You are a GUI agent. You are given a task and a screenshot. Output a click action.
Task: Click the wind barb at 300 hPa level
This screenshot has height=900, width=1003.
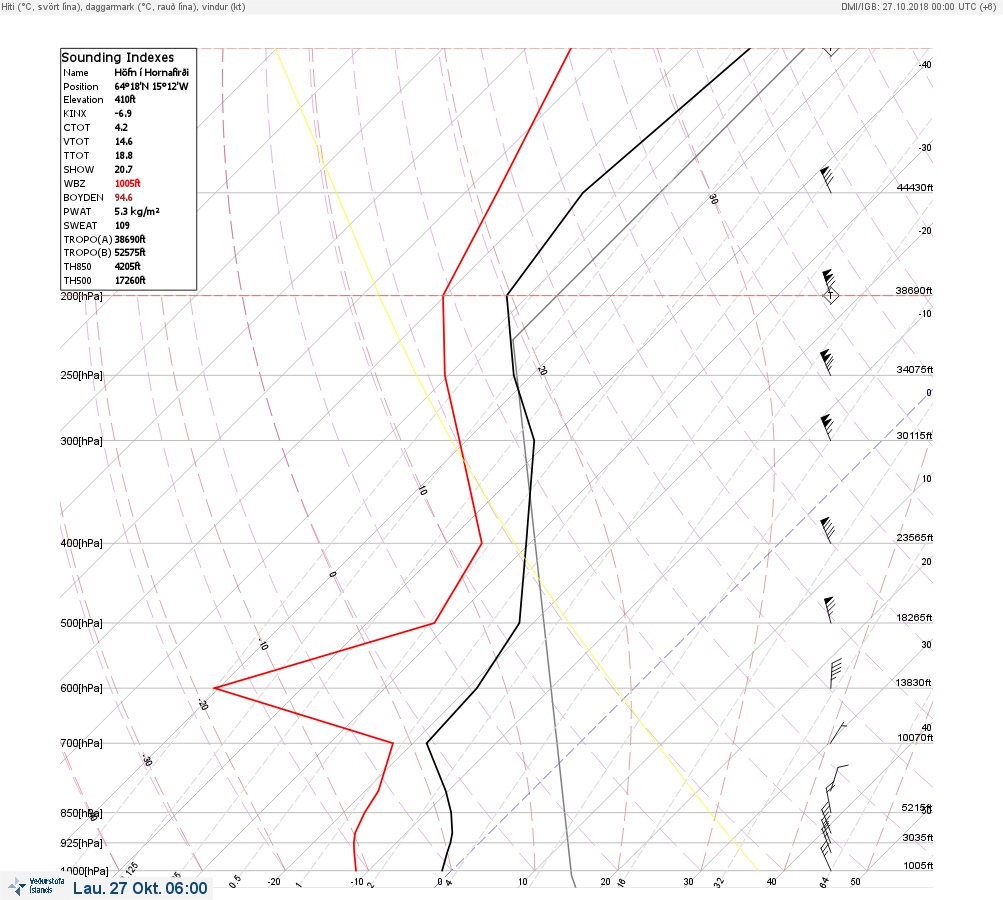[x=826, y=428]
